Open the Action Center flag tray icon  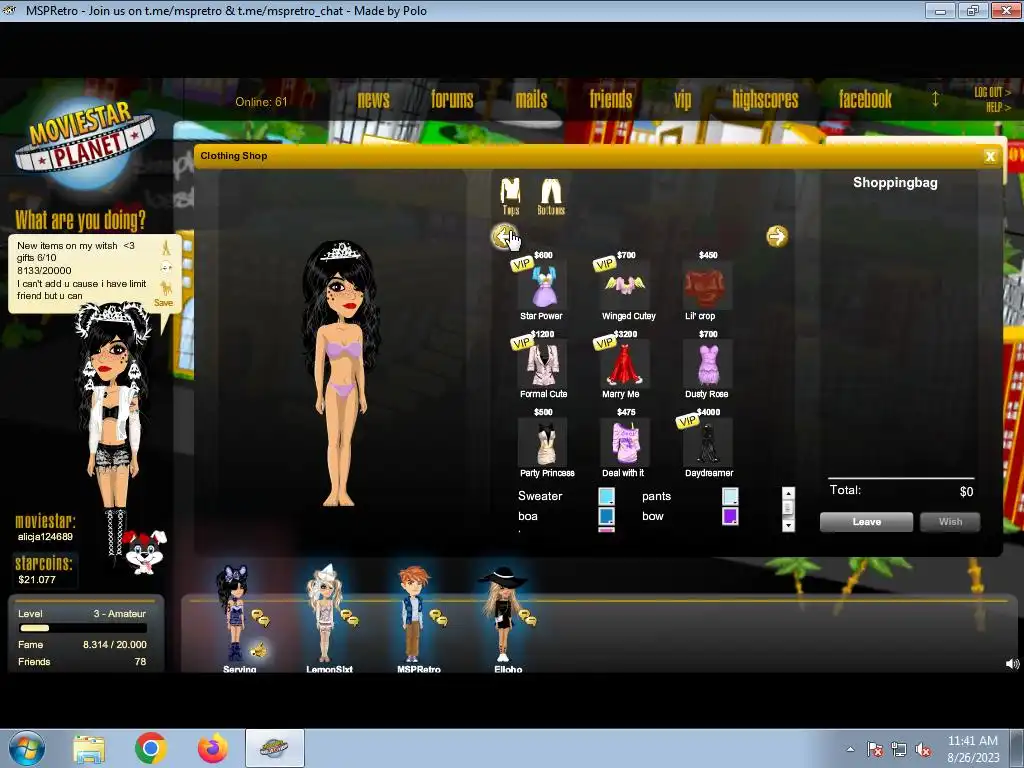874,750
